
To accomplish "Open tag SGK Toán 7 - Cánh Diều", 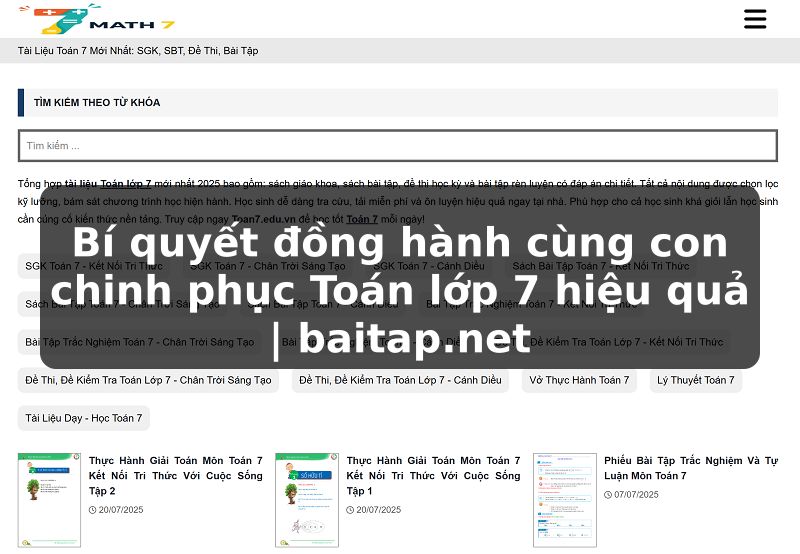I will point(429,266).
